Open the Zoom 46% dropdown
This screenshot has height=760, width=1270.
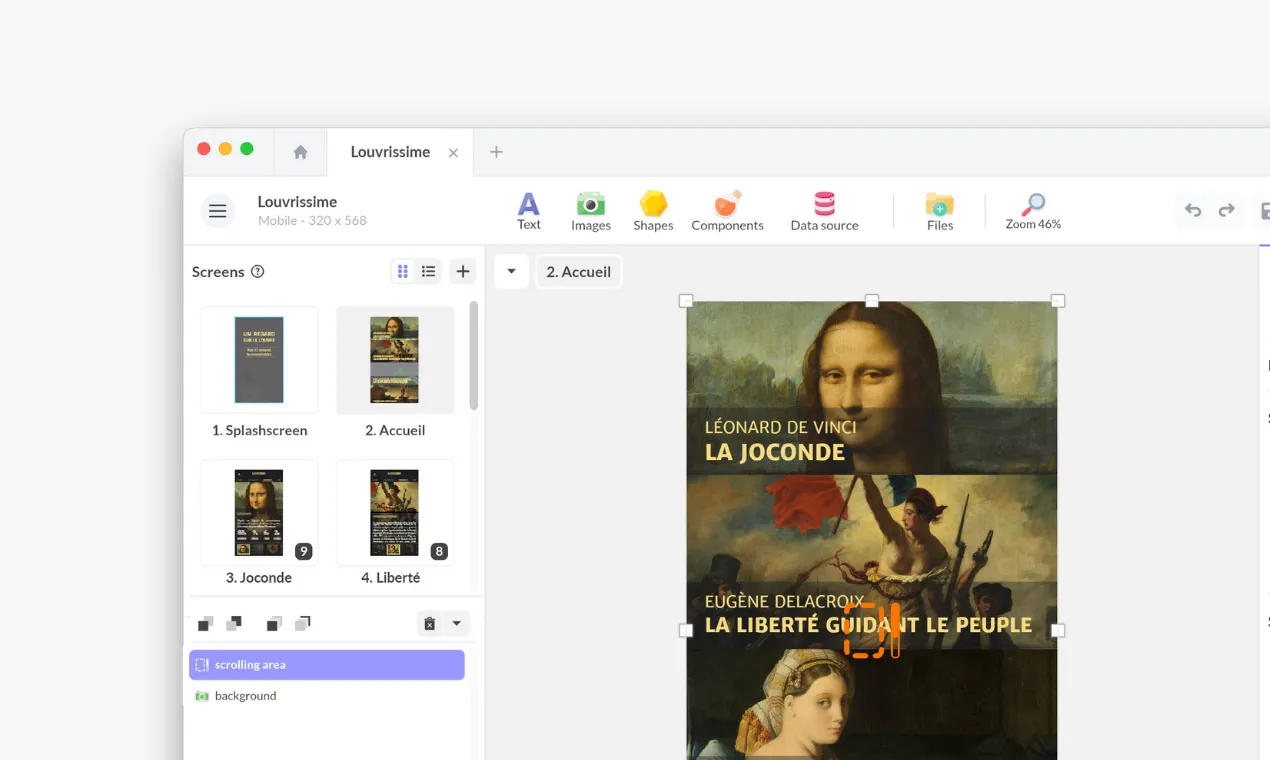[1033, 210]
